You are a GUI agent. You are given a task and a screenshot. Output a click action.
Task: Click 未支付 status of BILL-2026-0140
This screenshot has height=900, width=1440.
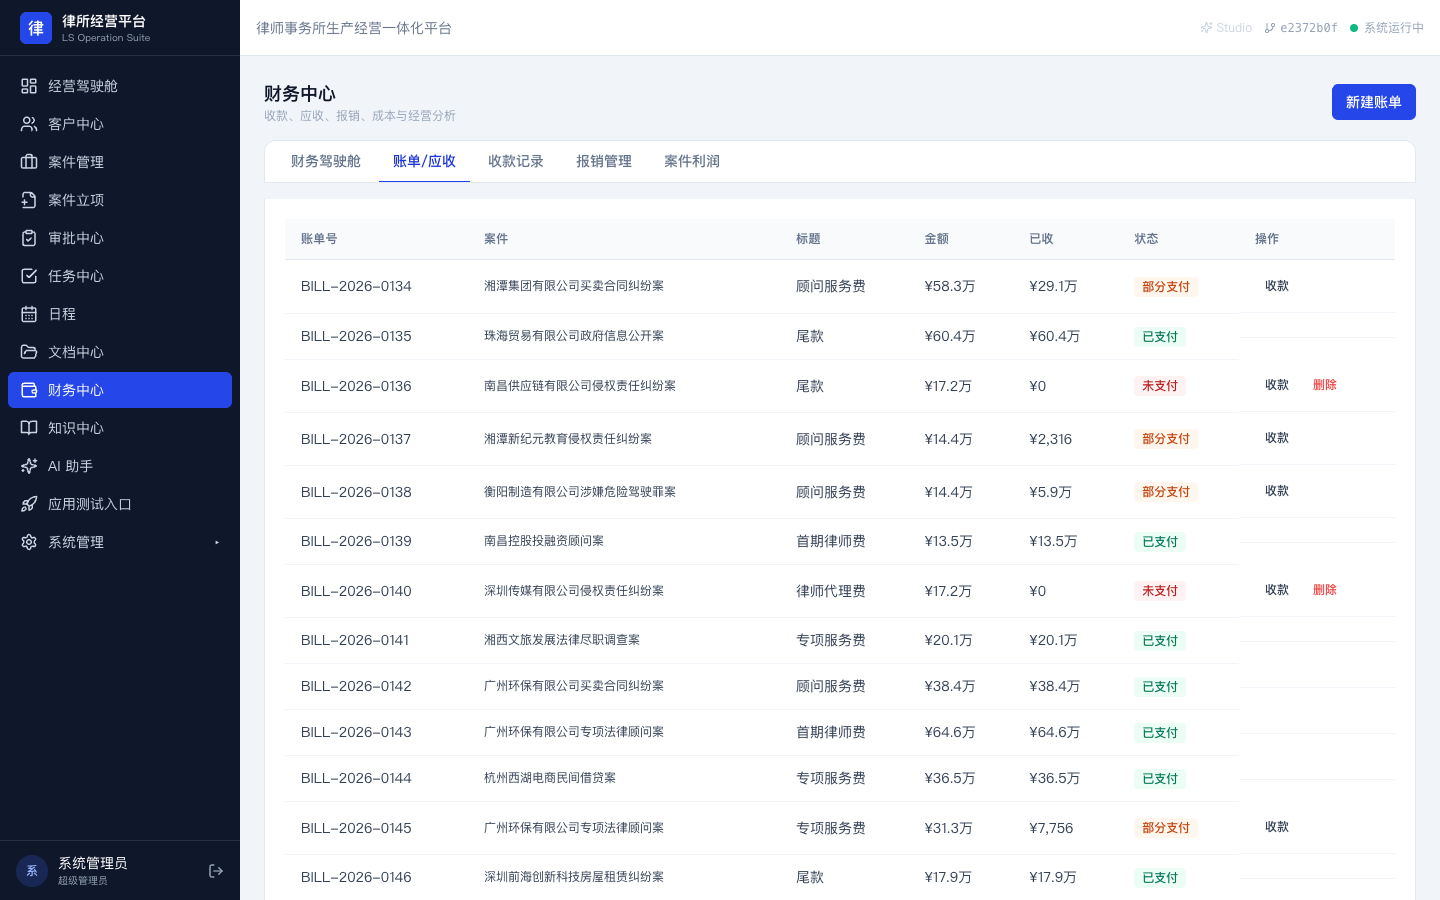(1160, 591)
